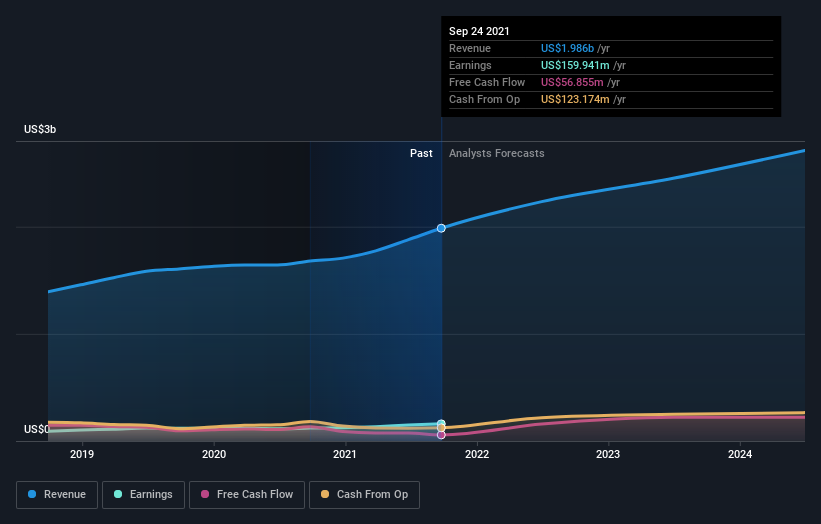
Task: Click the 2023 x-axis label
Action: pyautogui.click(x=608, y=454)
